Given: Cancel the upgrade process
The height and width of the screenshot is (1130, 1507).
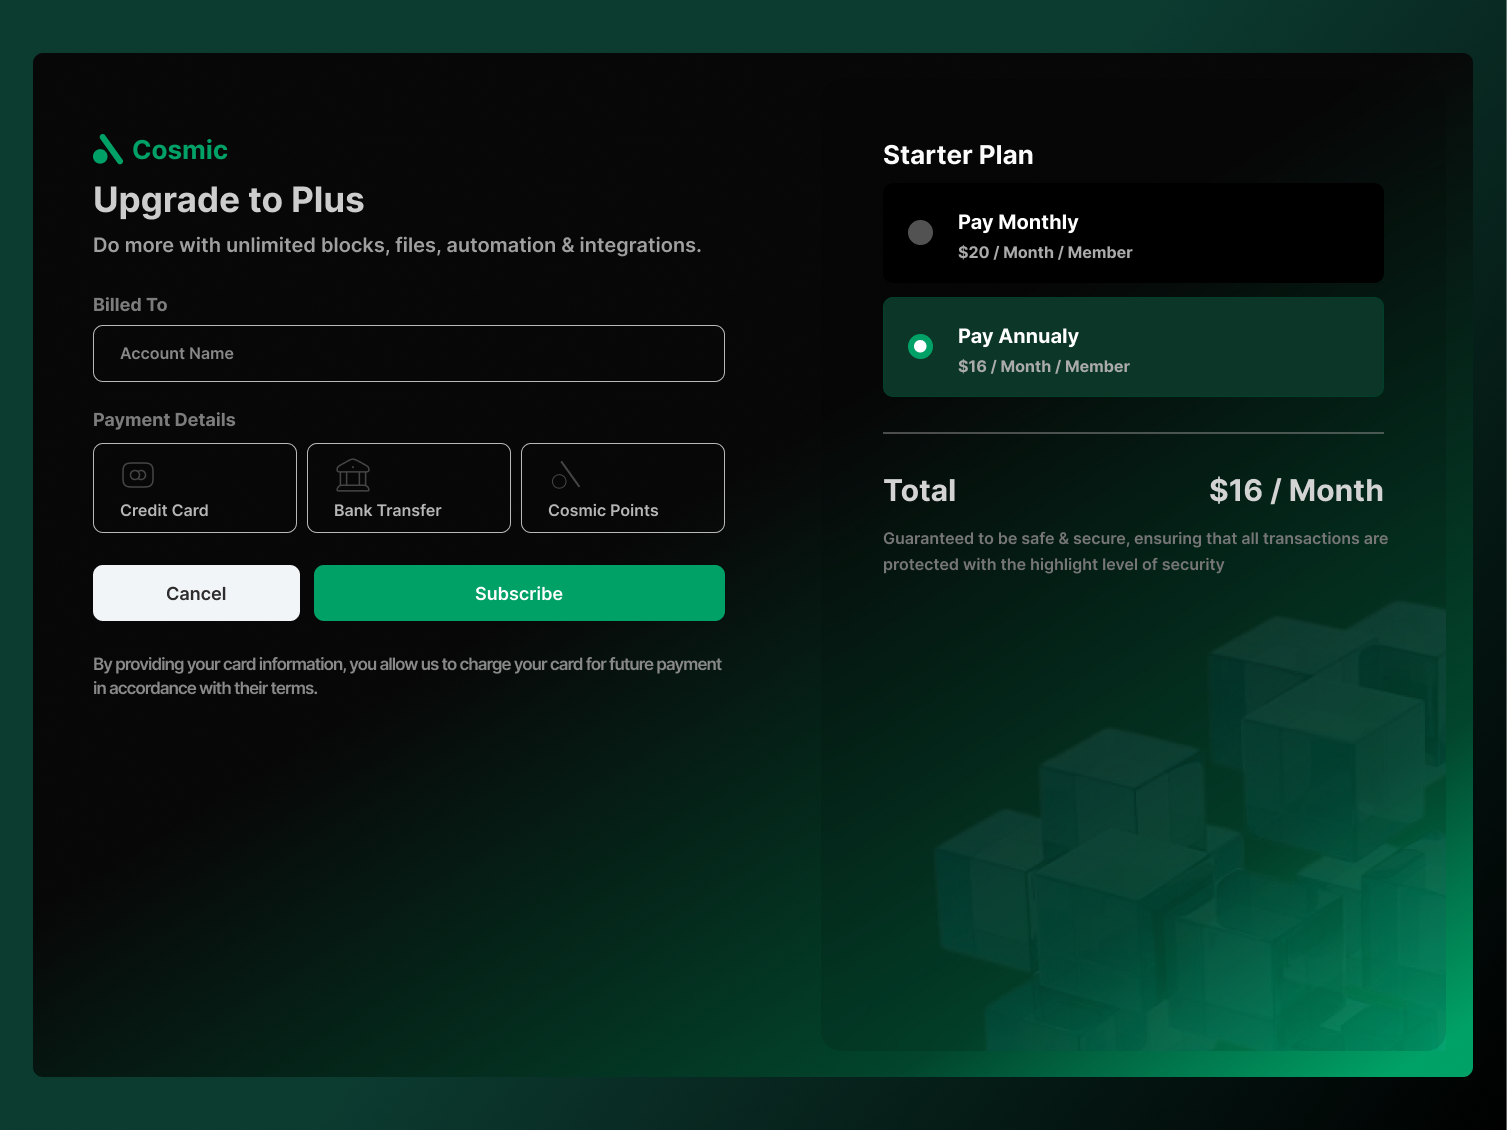Looking at the screenshot, I should 195,592.
